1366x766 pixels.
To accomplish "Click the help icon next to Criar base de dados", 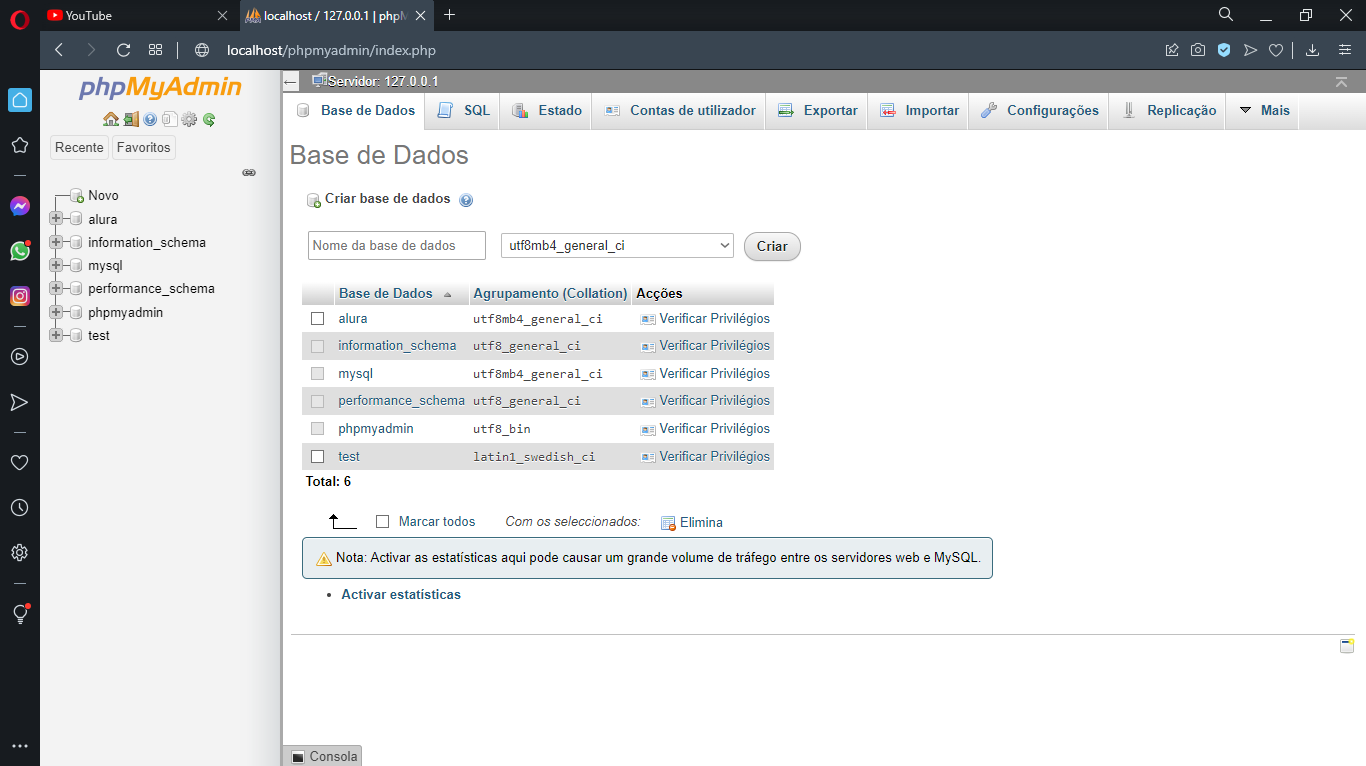I will coord(466,200).
